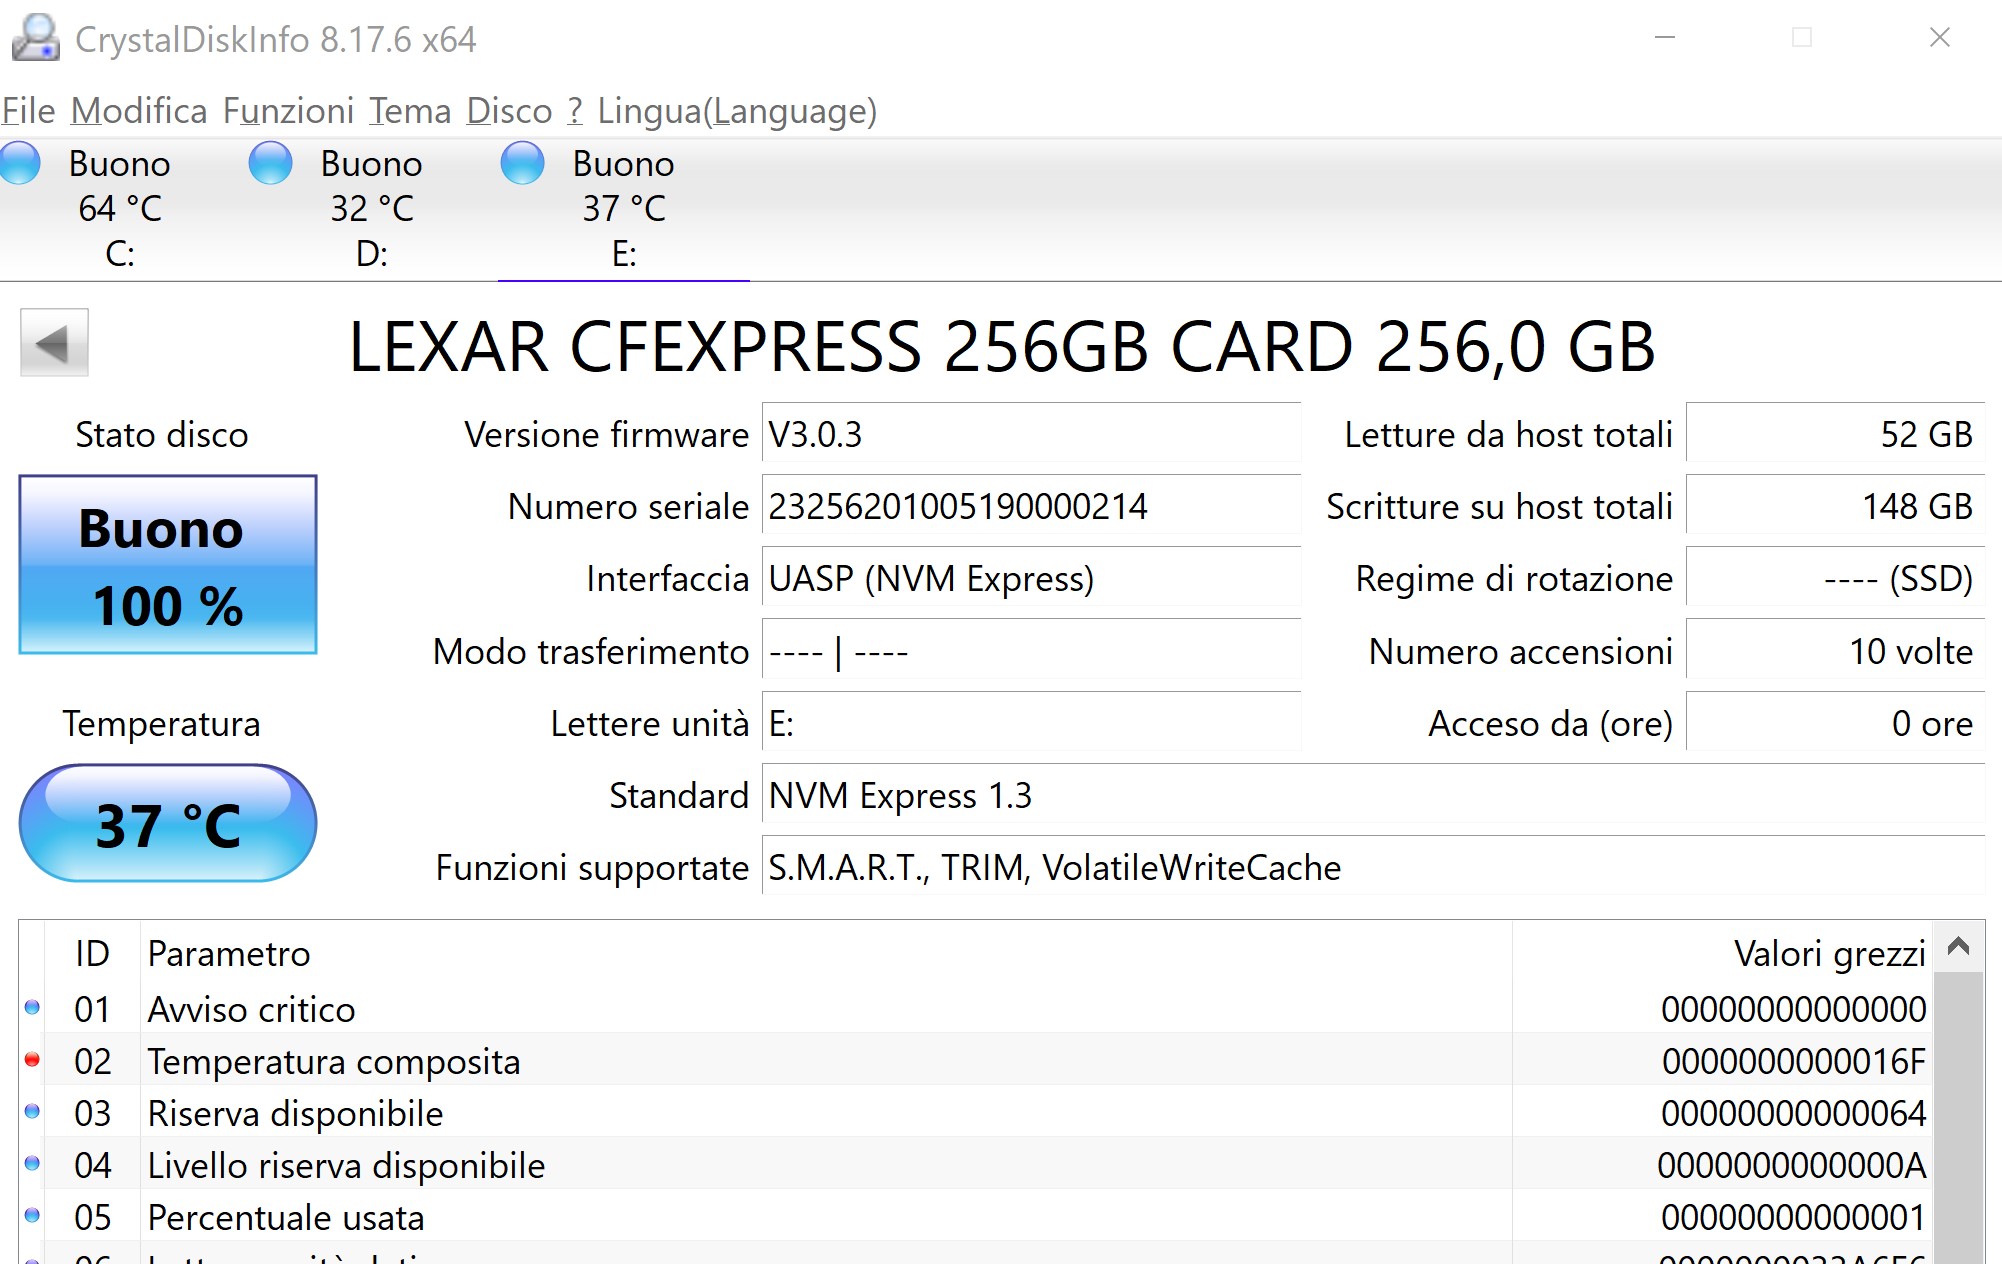Click the status dot for Percentuale usata
Image resolution: width=2002 pixels, height=1264 pixels.
coord(32,1216)
